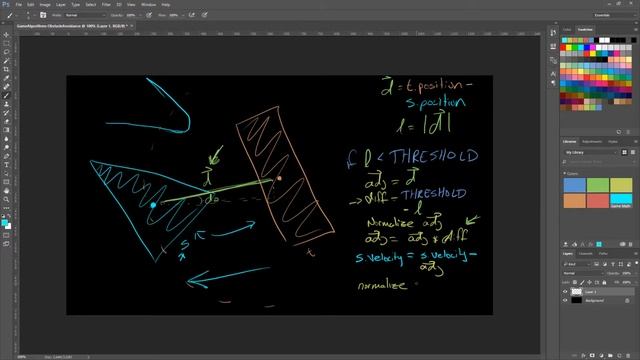
Task: Toggle Quick Mask mode in toolbox
Action: point(6,236)
